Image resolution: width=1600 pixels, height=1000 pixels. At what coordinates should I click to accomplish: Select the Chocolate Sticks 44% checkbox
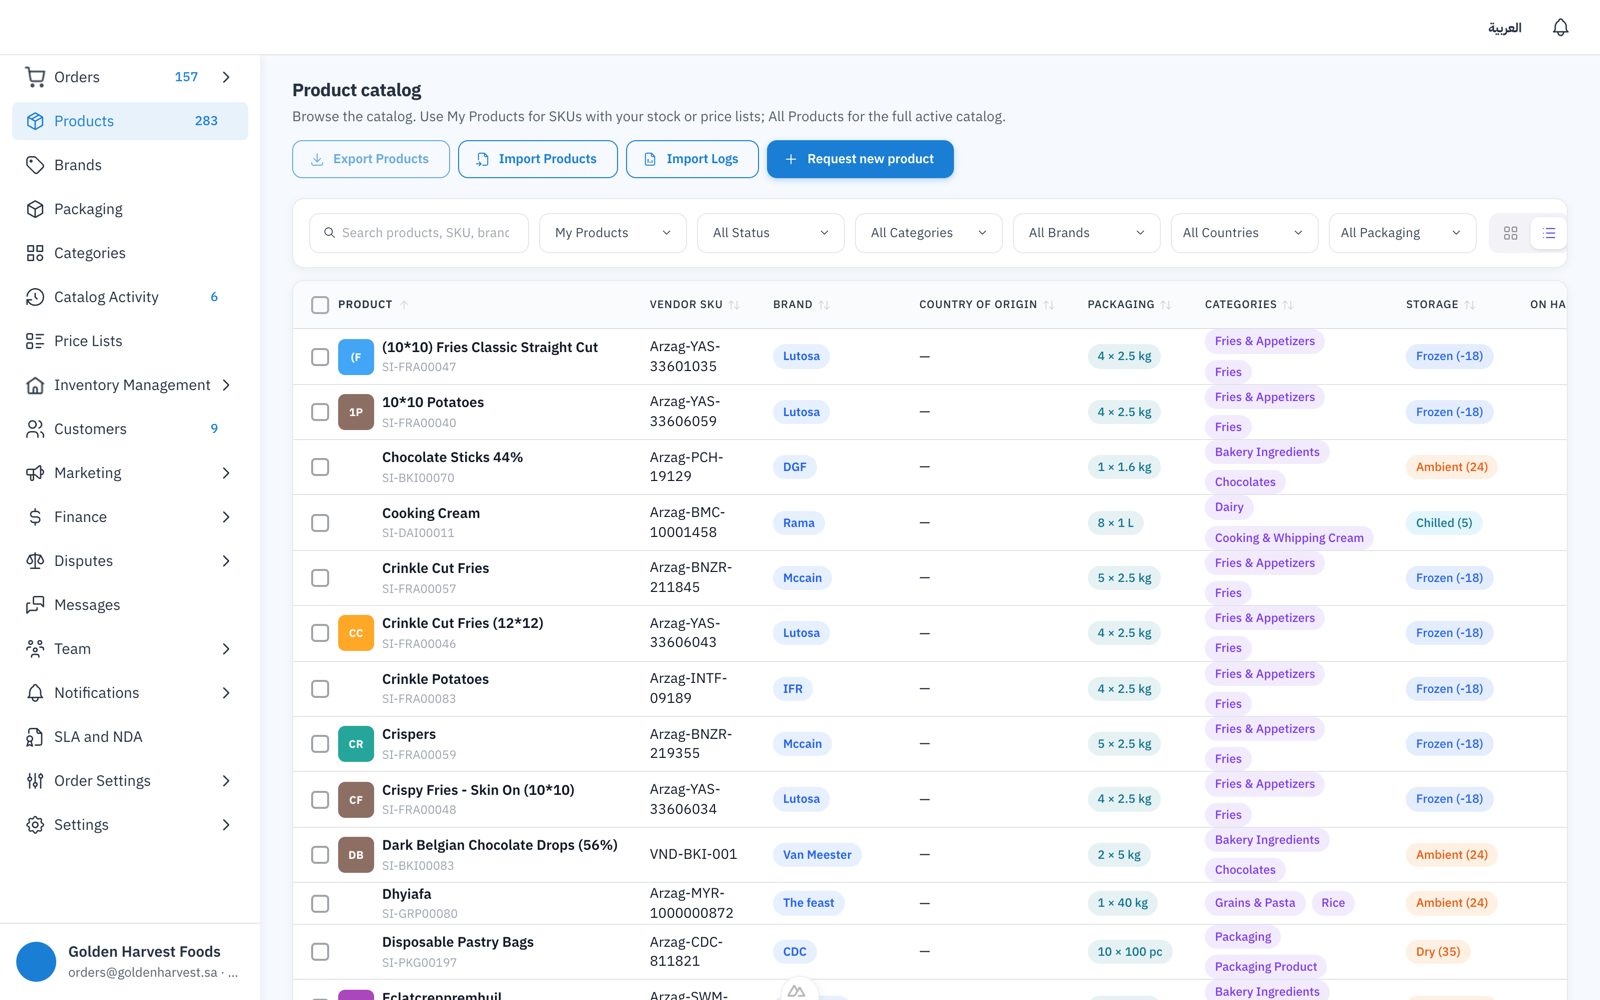click(320, 467)
